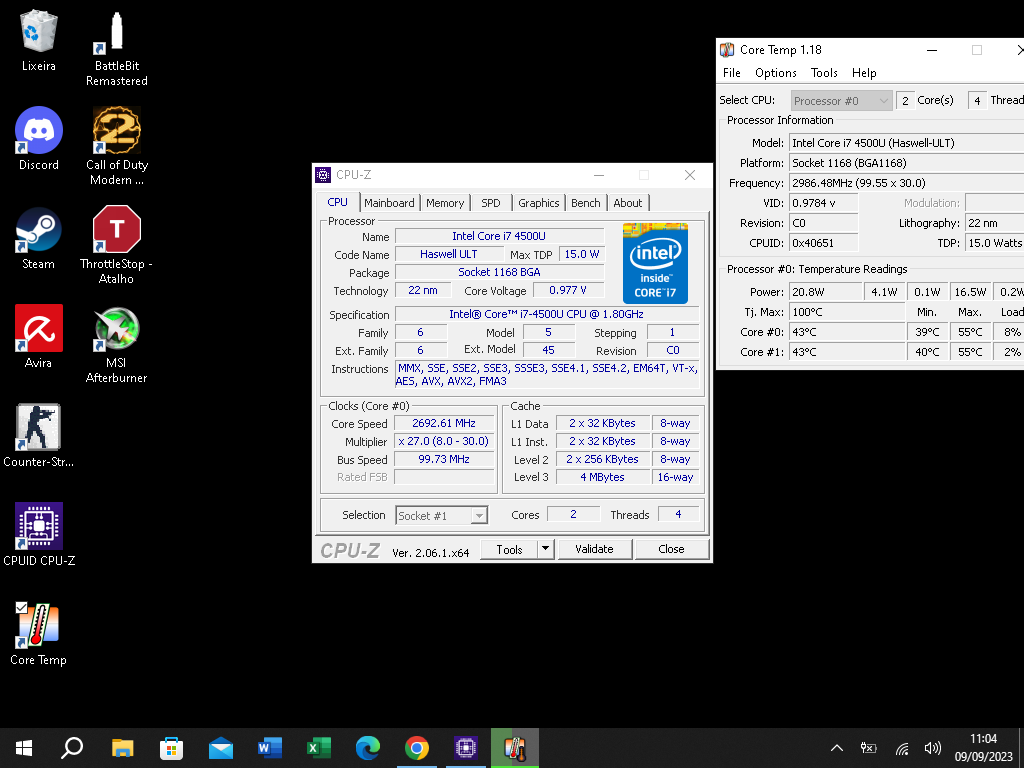Open Microsoft Store taskbar icon

click(x=171, y=748)
